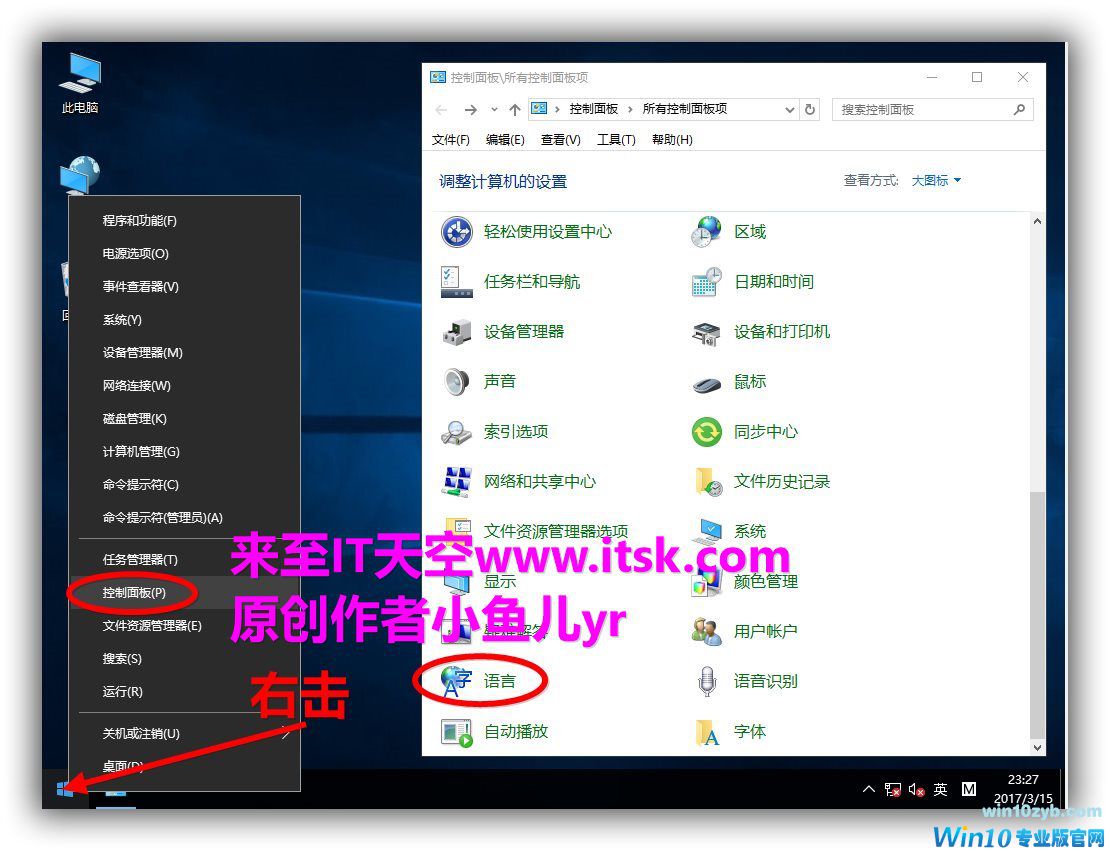Viewport: 1110px width, 851px height.
Task: Open the Region (区域) globe icon
Action: tap(706, 232)
